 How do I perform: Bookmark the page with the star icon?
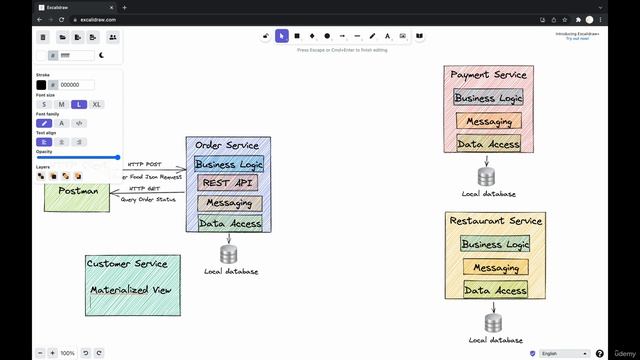pos(565,20)
